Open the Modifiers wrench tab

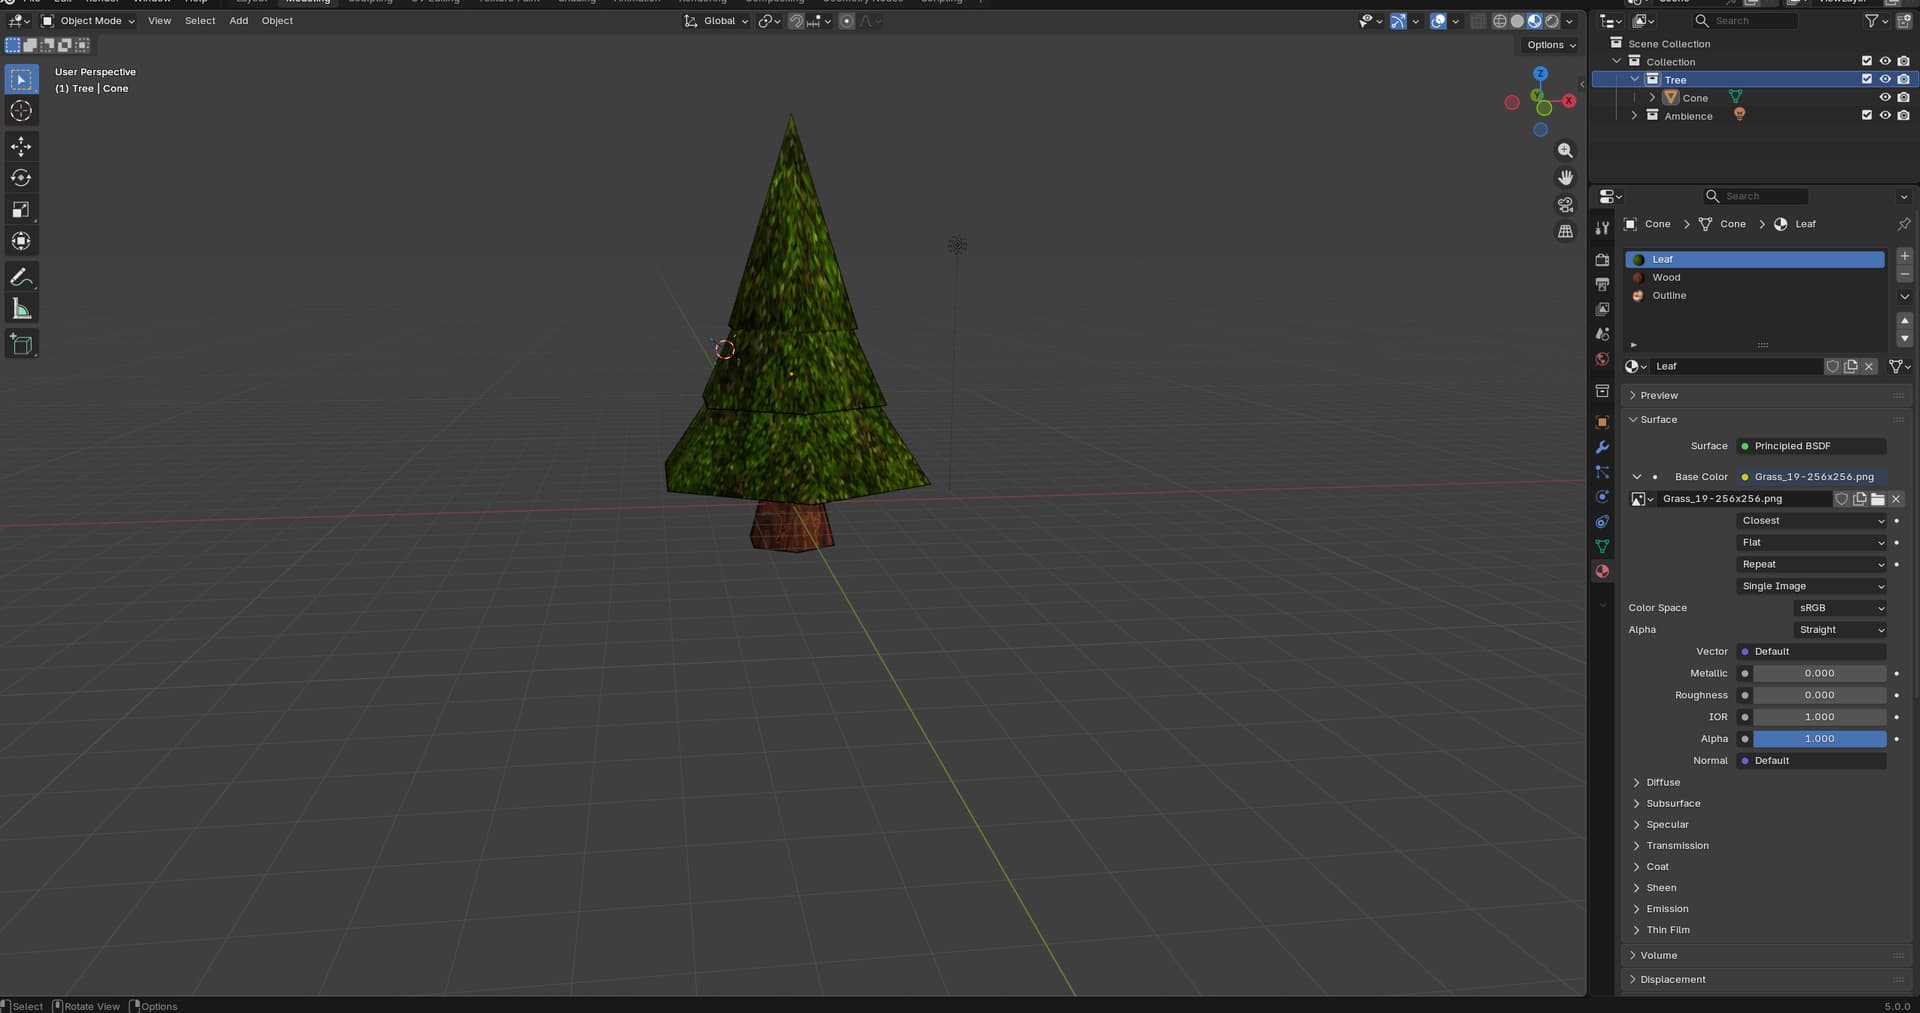[x=1602, y=447]
